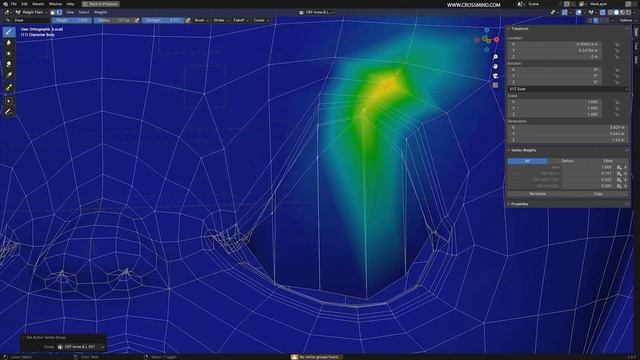The height and width of the screenshot is (360, 640).
Task: Collapse the Transform panel
Action: coord(519,29)
